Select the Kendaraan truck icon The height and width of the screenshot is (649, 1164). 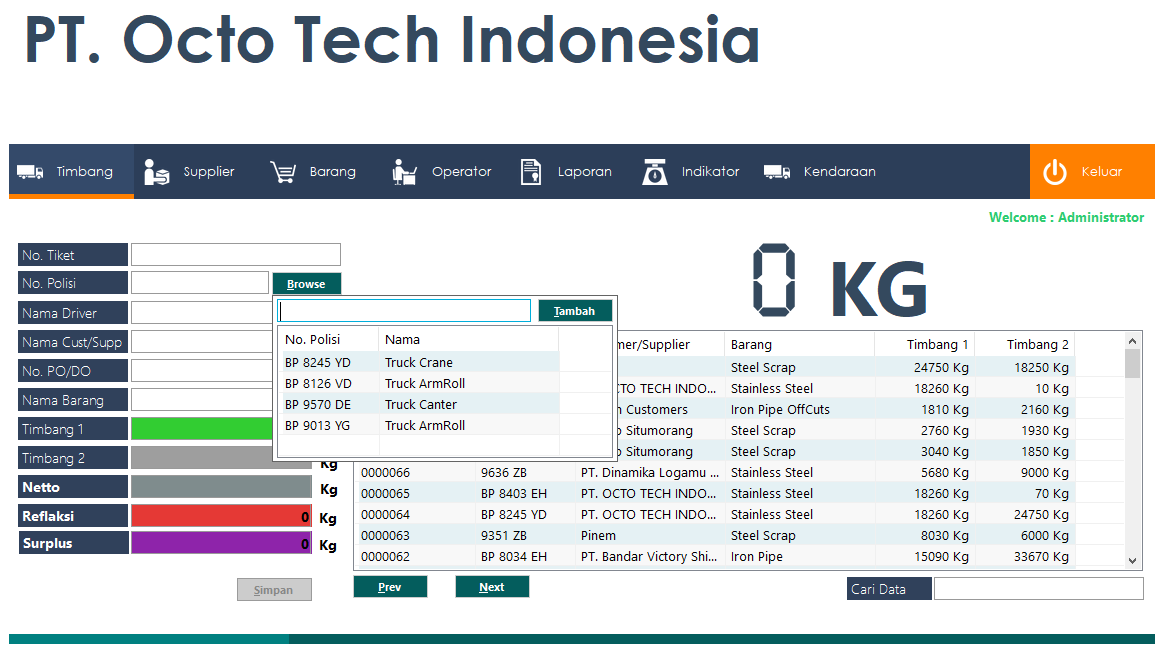[x=777, y=172]
